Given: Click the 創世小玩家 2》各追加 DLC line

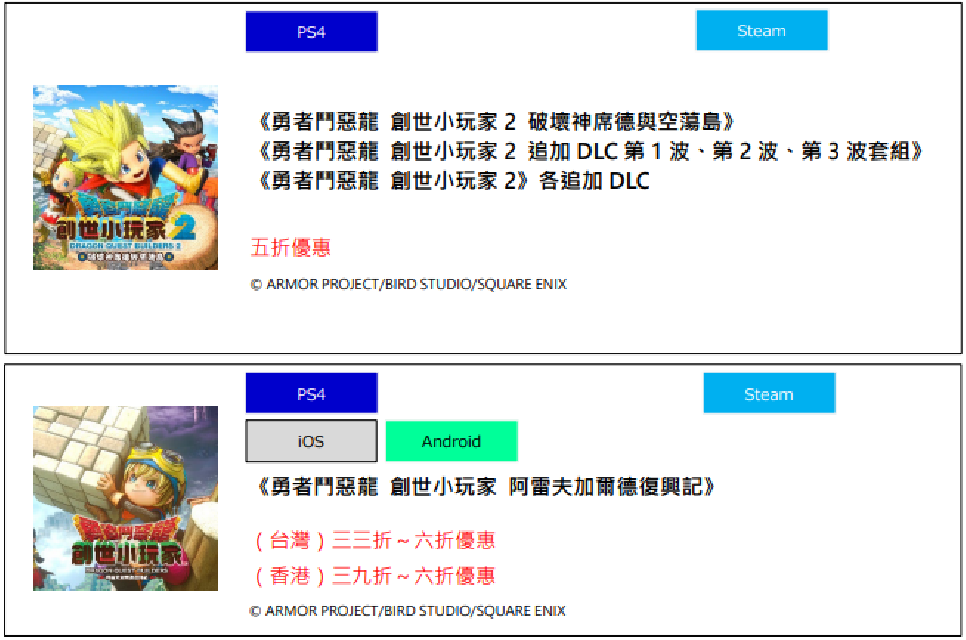Looking at the screenshot, I should pos(453,180).
